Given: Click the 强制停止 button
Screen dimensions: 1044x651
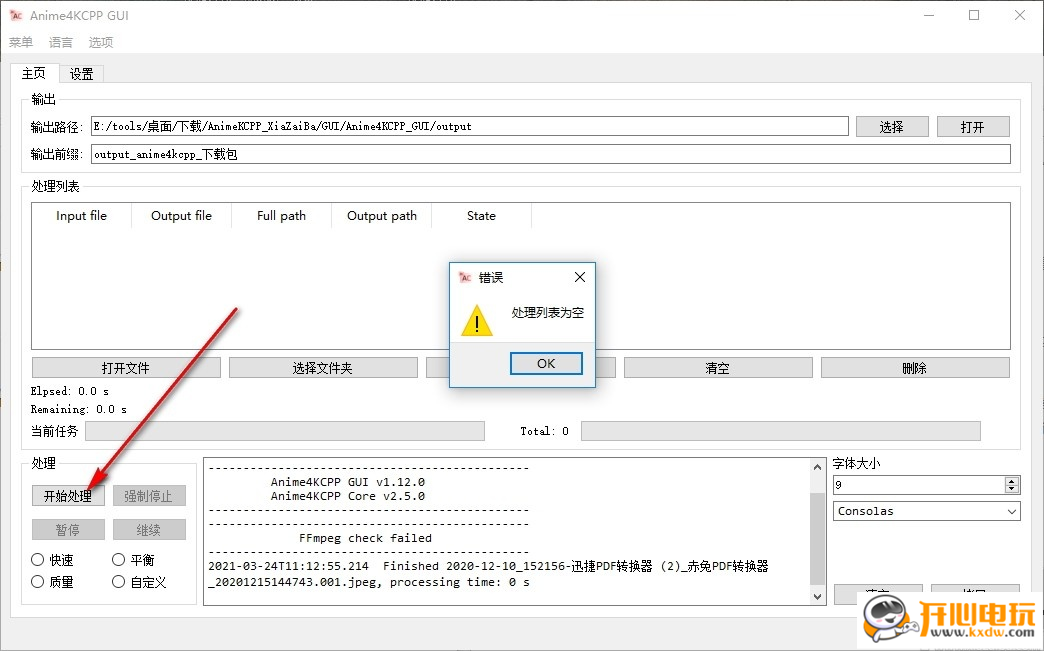Looking at the screenshot, I should coord(148,496).
